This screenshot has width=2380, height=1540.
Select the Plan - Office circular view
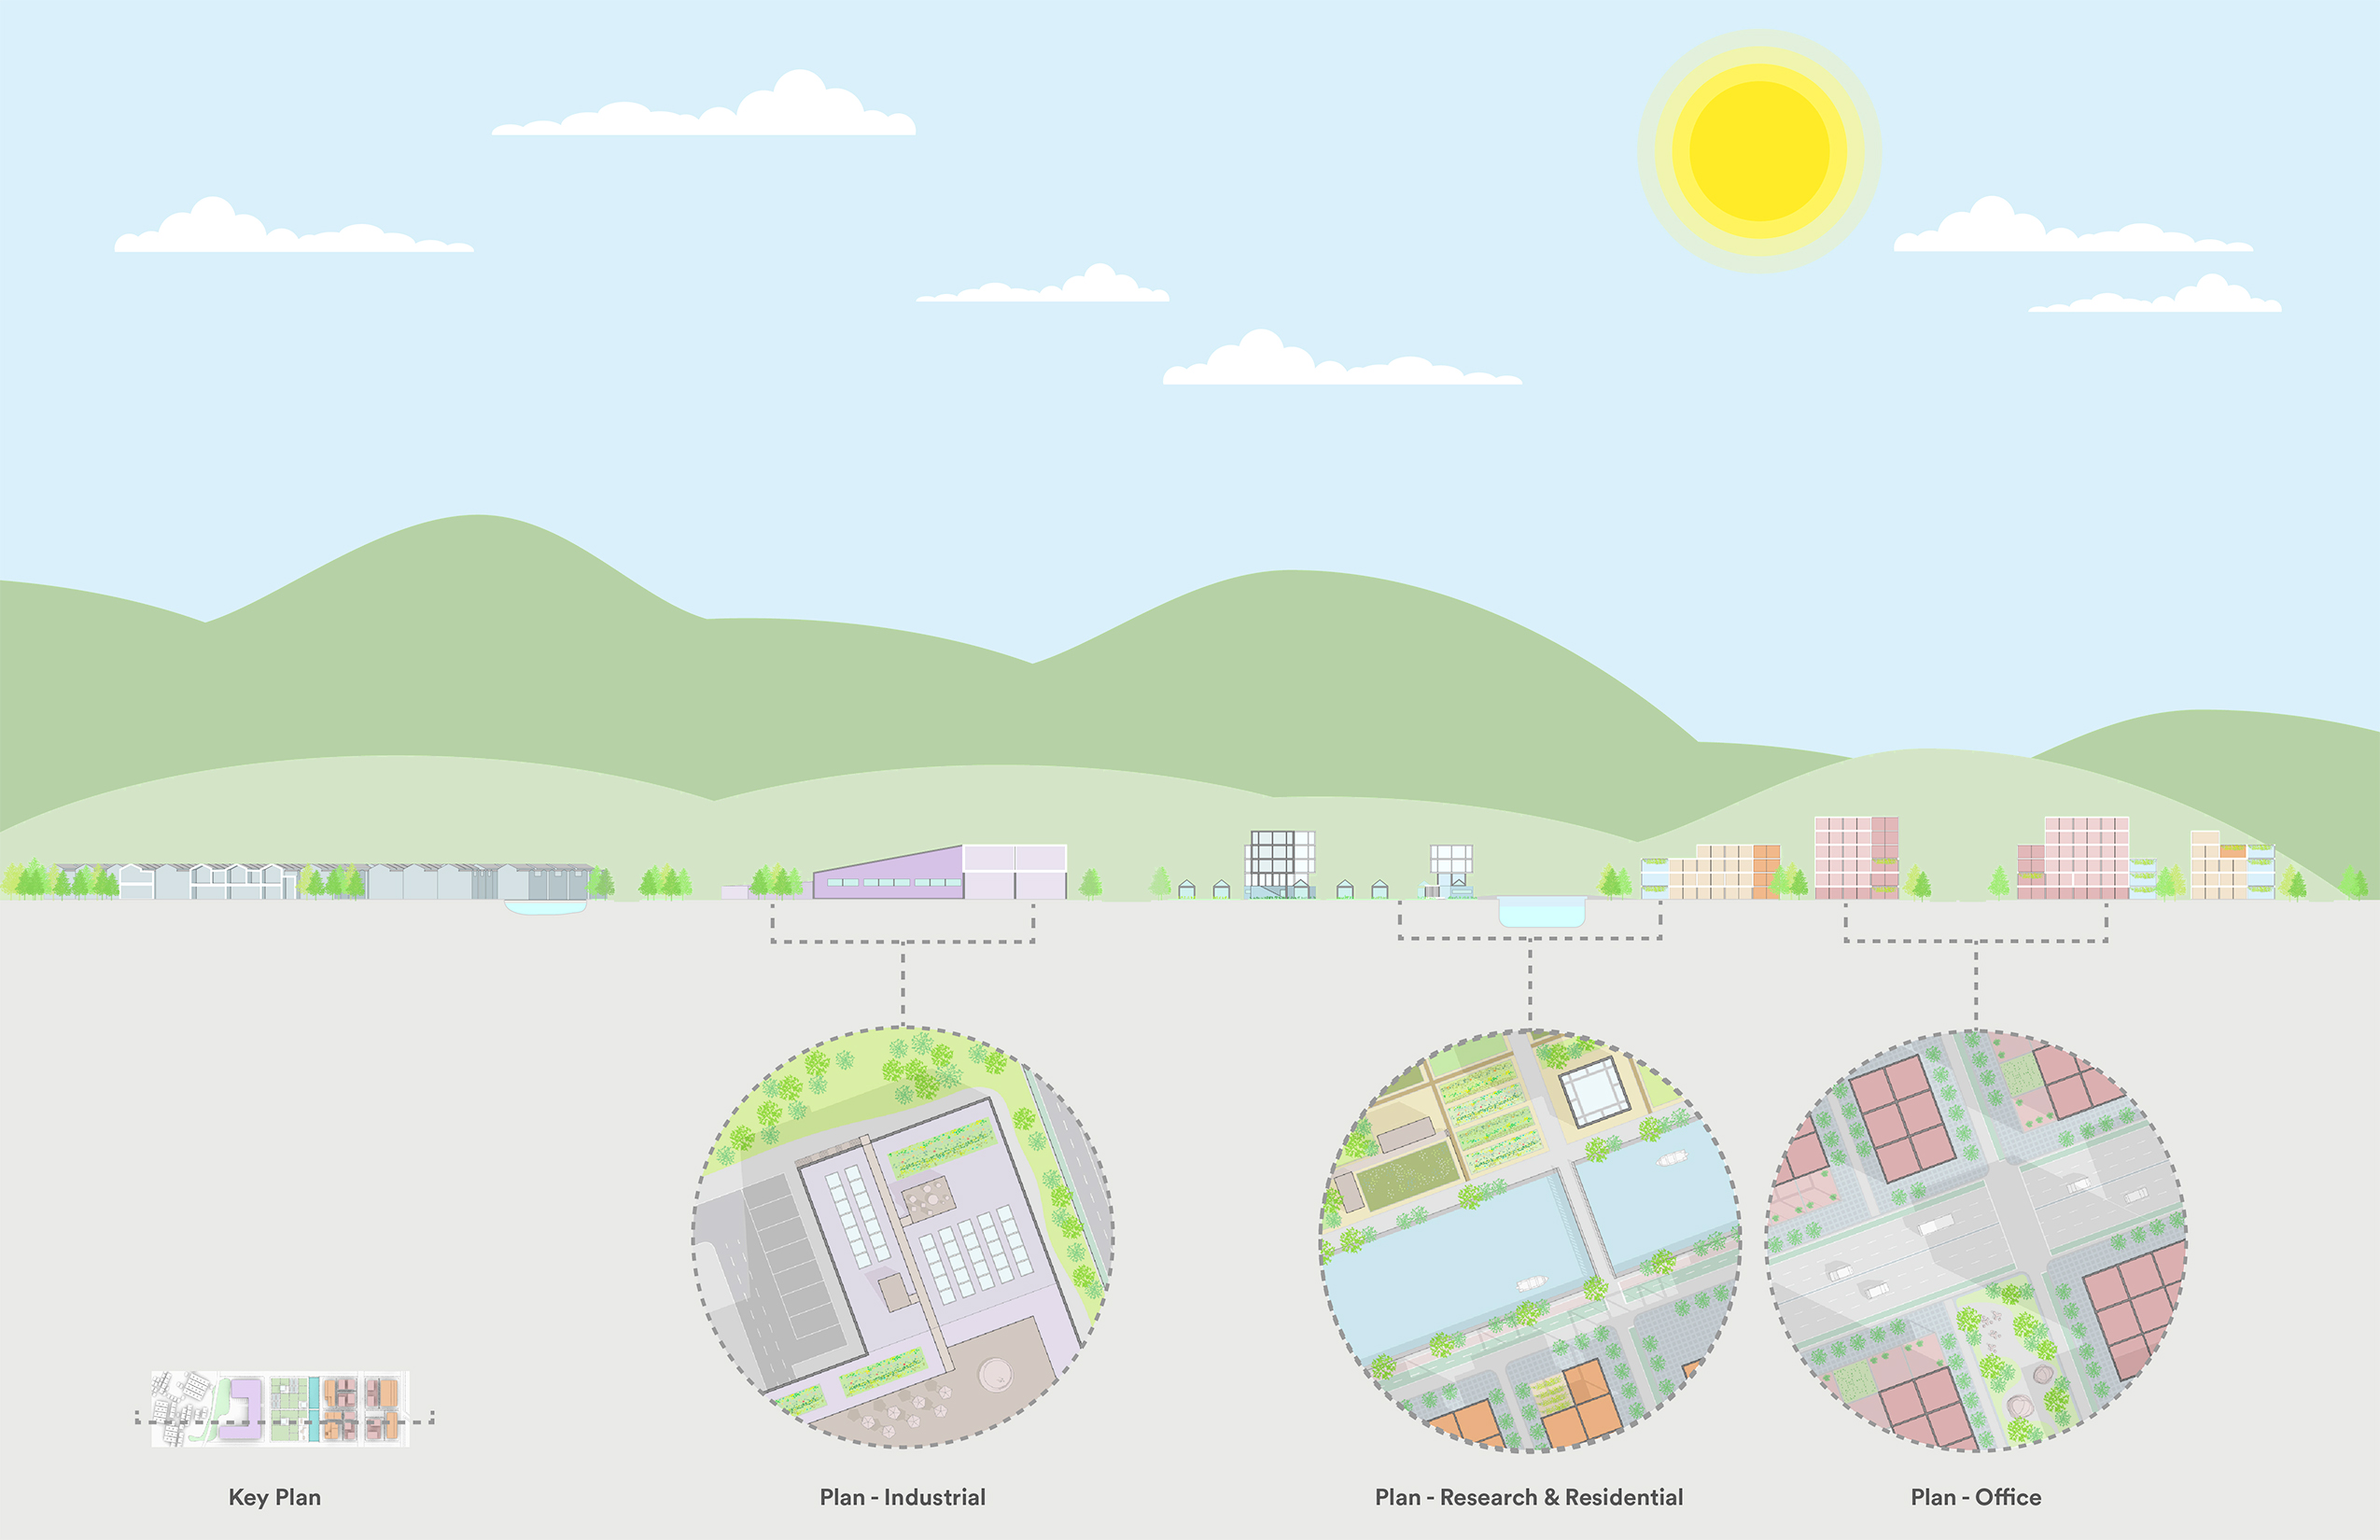tap(1976, 1240)
